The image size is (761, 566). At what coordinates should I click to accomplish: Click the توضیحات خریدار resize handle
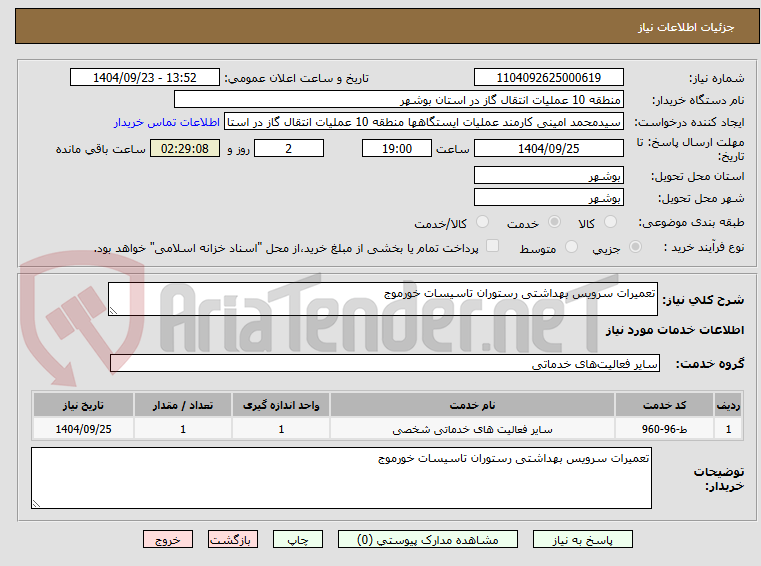[x=36, y=503]
